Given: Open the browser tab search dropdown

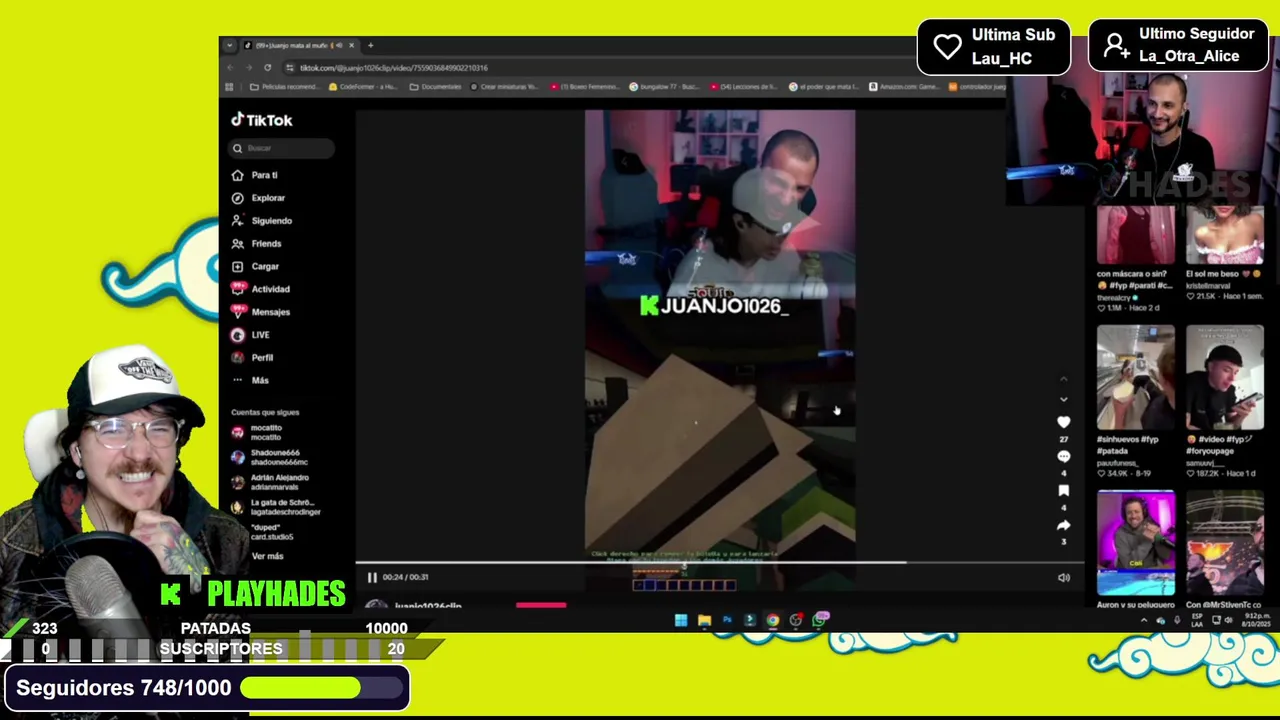Looking at the screenshot, I should tap(229, 45).
